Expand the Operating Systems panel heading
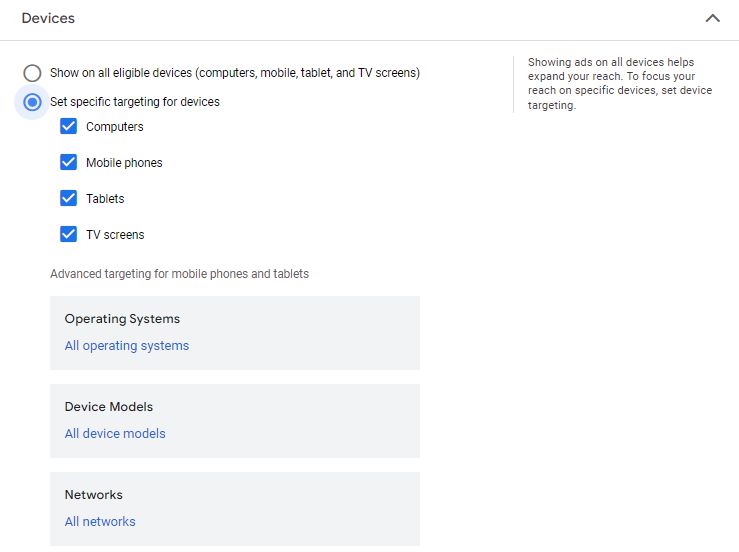Image resolution: width=739 pixels, height=552 pixels. coord(122,319)
